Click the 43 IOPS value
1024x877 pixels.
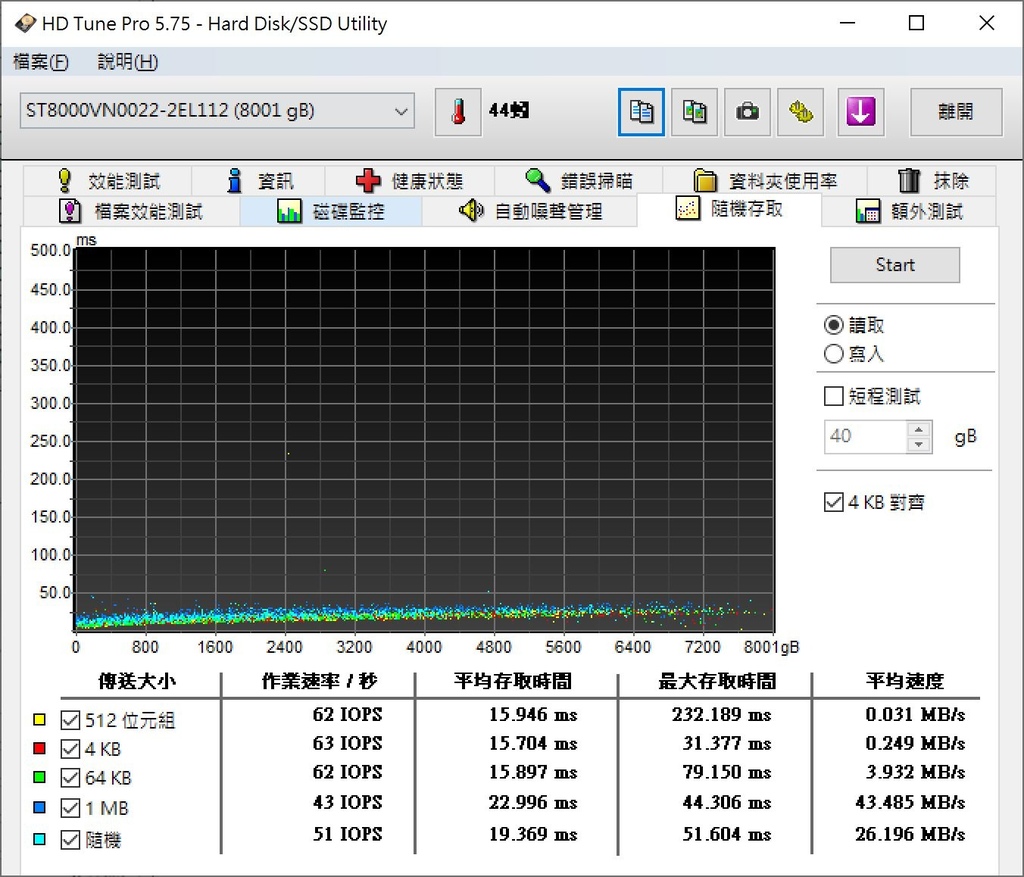347,802
